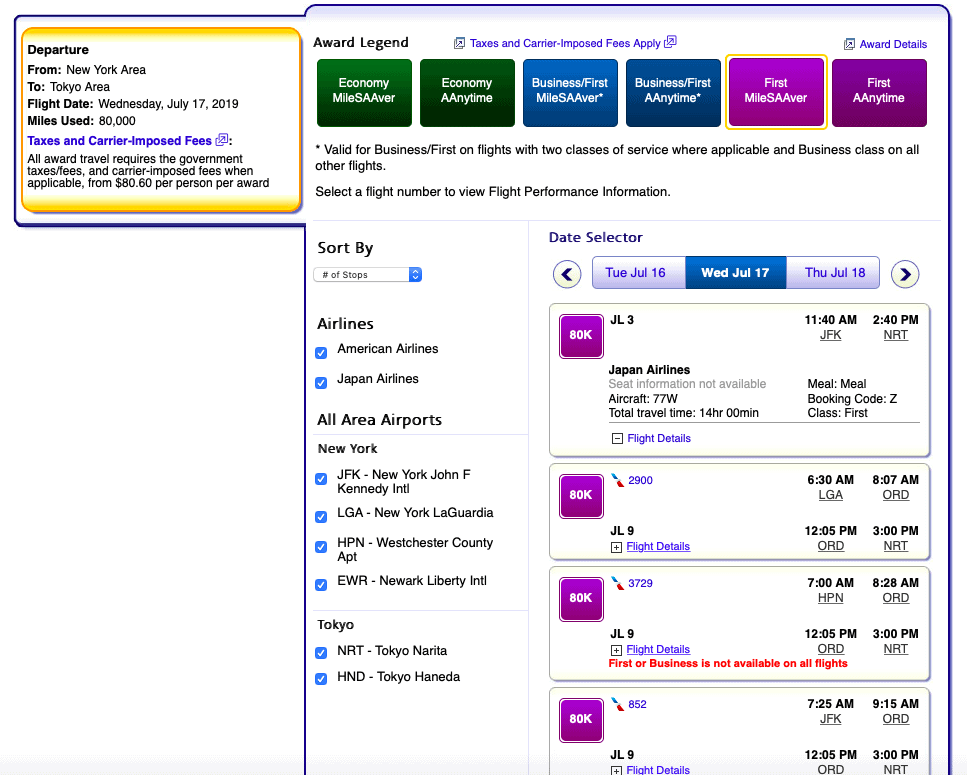This screenshot has width=967, height=775.
Task: Click the 'Flight Date: Wednesday, July 17, 2019' text
Action: click(133, 104)
